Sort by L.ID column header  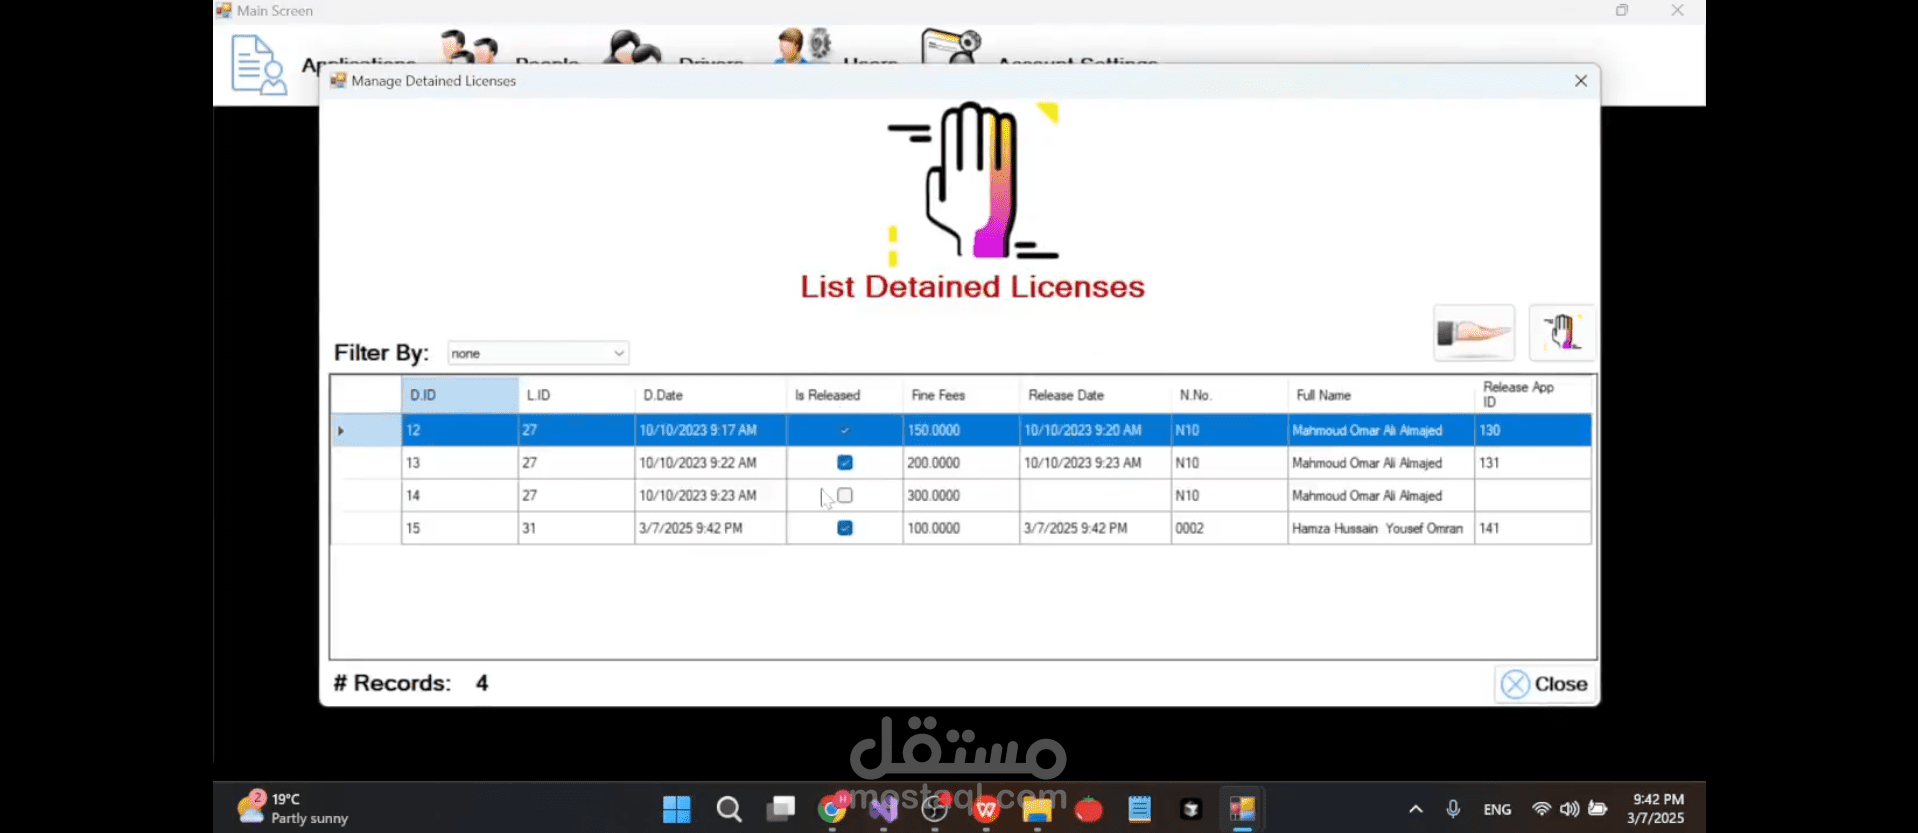(576, 395)
